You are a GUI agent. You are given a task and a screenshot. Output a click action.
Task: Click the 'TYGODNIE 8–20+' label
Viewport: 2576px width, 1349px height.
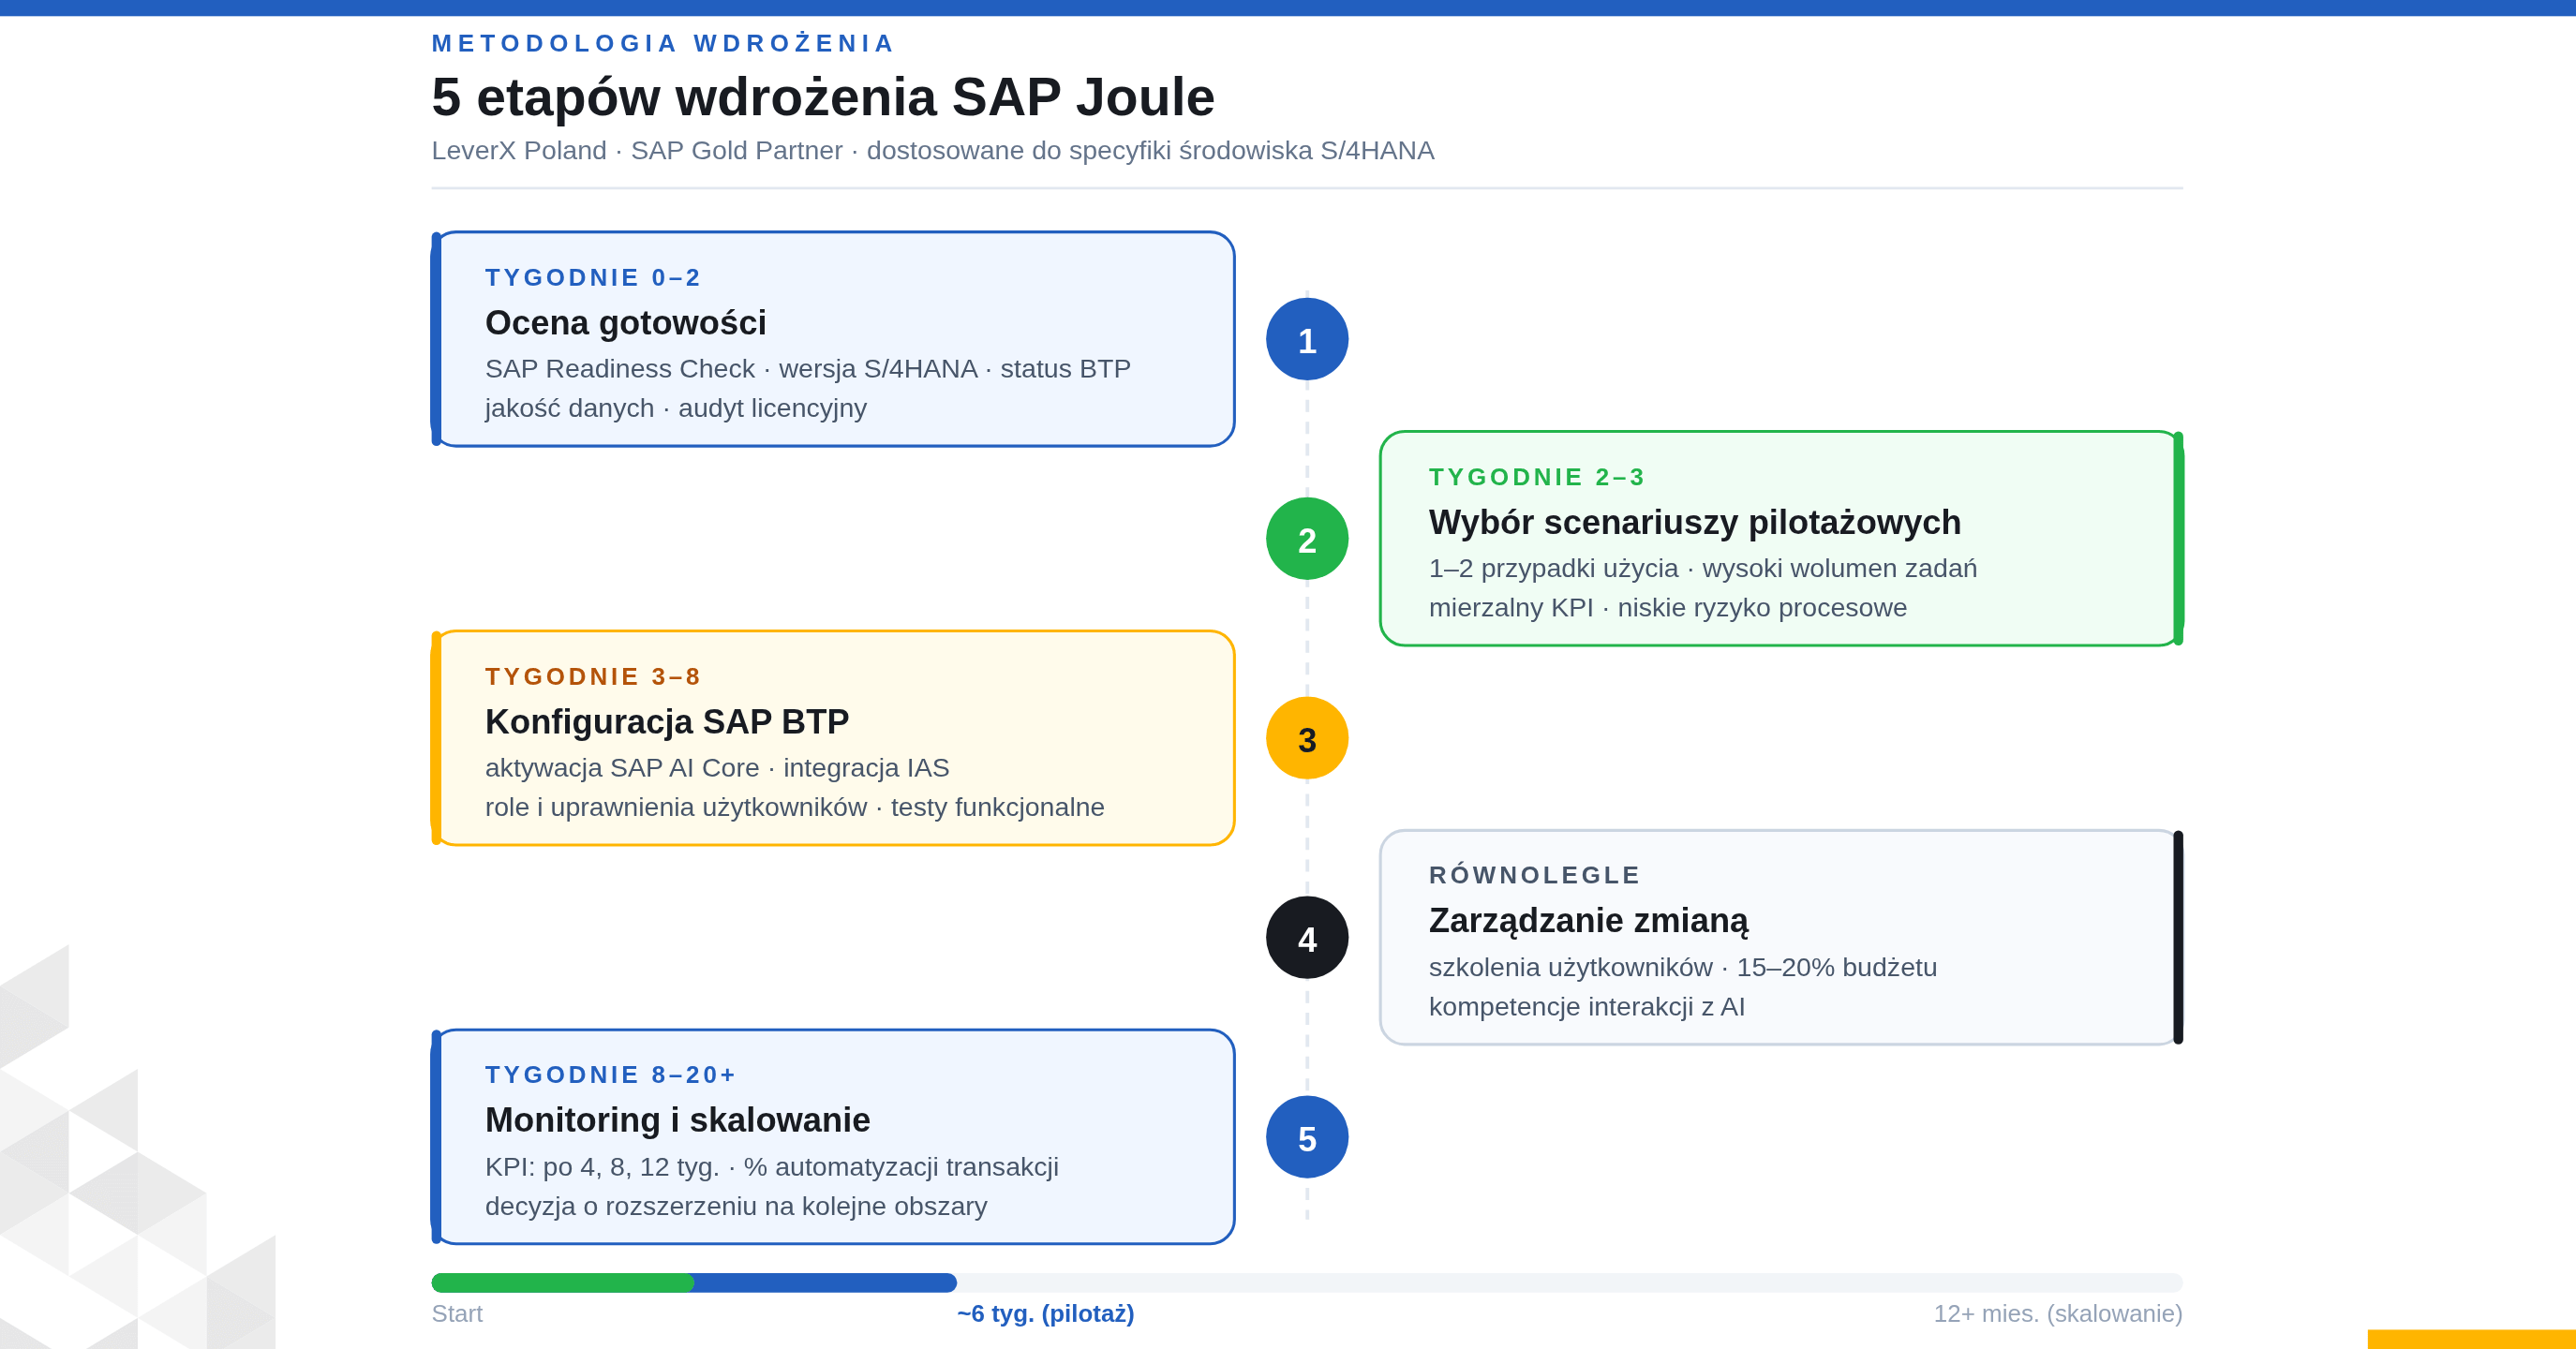[610, 1075]
